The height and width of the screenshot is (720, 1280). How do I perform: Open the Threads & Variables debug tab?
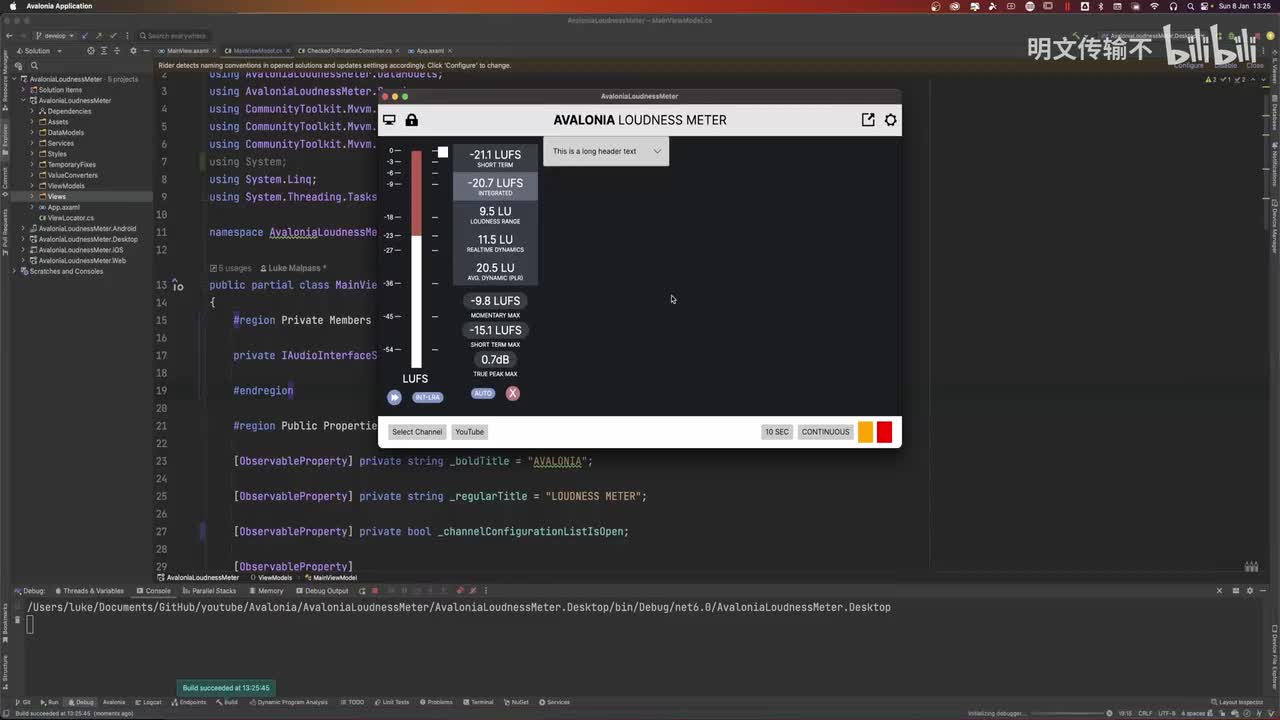90,591
